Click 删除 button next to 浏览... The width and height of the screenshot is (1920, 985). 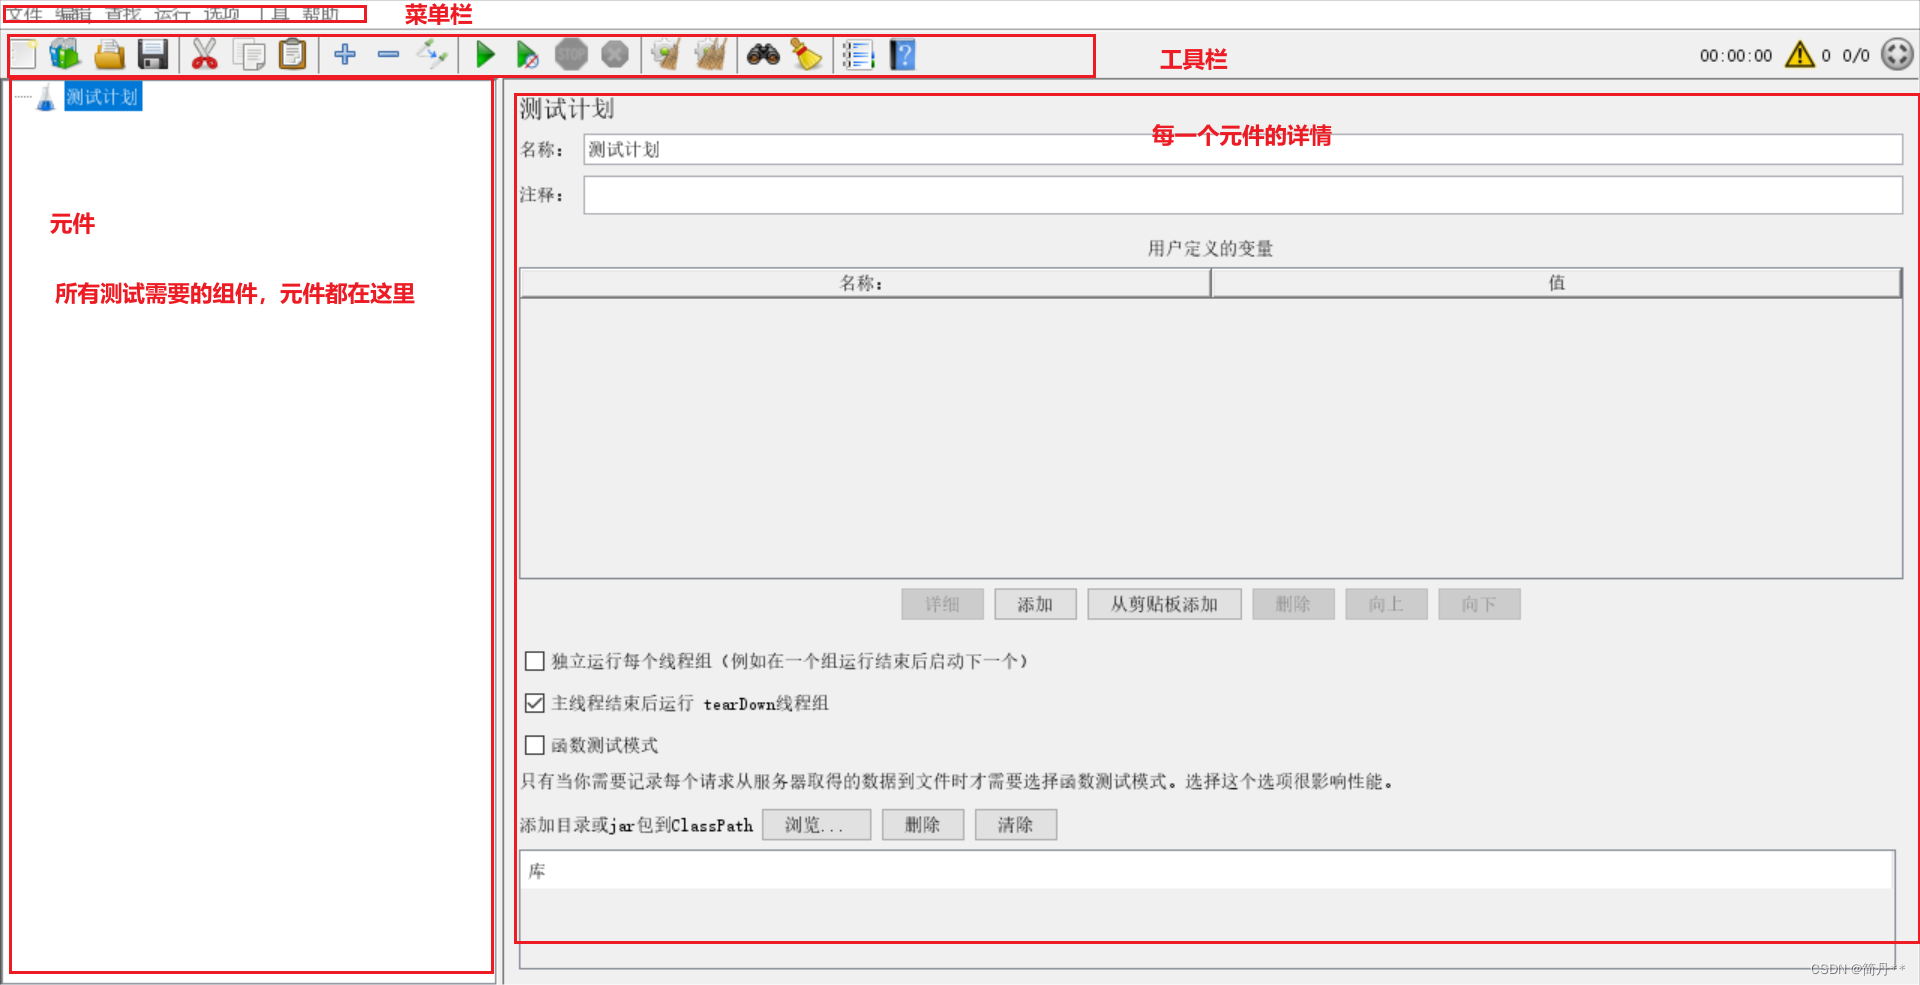(922, 825)
